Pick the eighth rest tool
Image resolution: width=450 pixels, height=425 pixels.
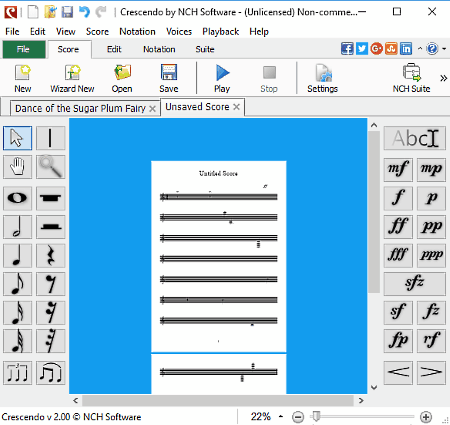pyautogui.click(x=50, y=284)
